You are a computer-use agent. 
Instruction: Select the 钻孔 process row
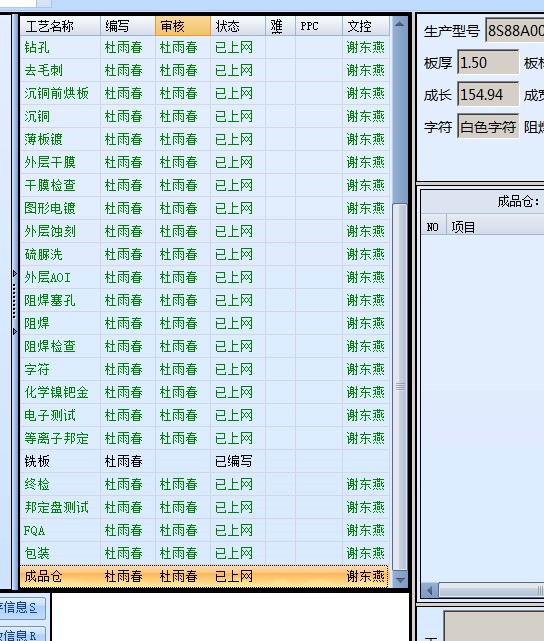coord(205,47)
